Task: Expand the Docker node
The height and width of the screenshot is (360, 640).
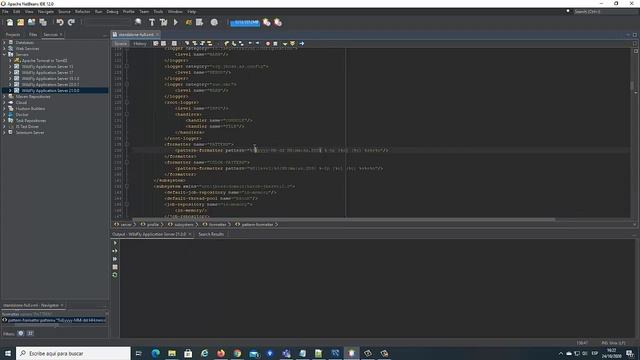Action: [4, 115]
